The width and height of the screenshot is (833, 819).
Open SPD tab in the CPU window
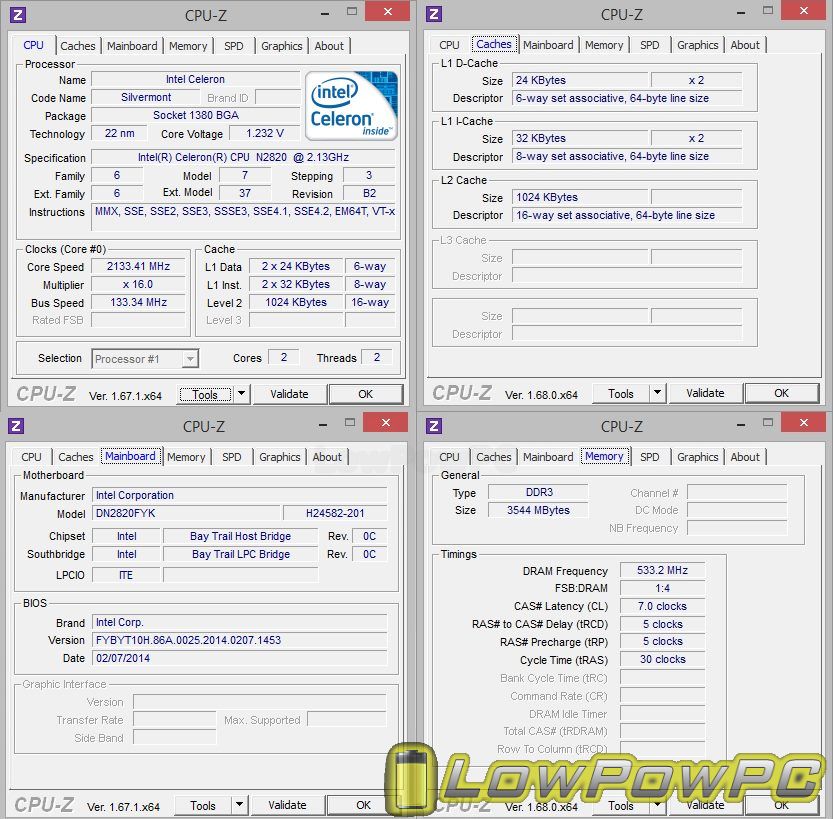point(234,46)
